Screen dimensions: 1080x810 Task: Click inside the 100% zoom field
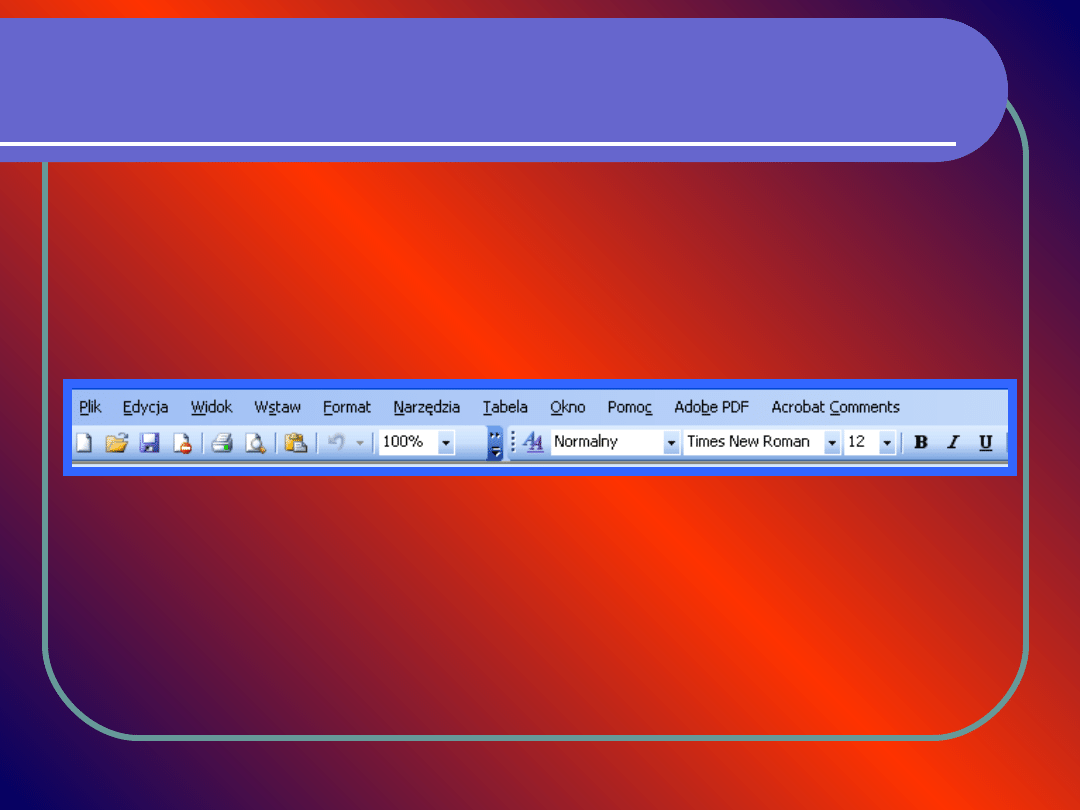(x=408, y=442)
